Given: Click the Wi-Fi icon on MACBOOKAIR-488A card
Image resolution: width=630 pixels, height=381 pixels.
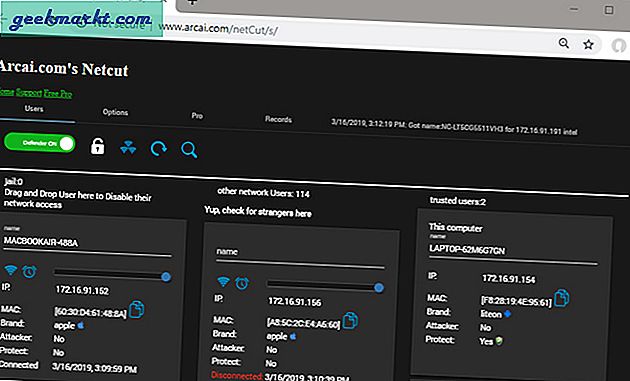Looking at the screenshot, I should [x=10, y=270].
